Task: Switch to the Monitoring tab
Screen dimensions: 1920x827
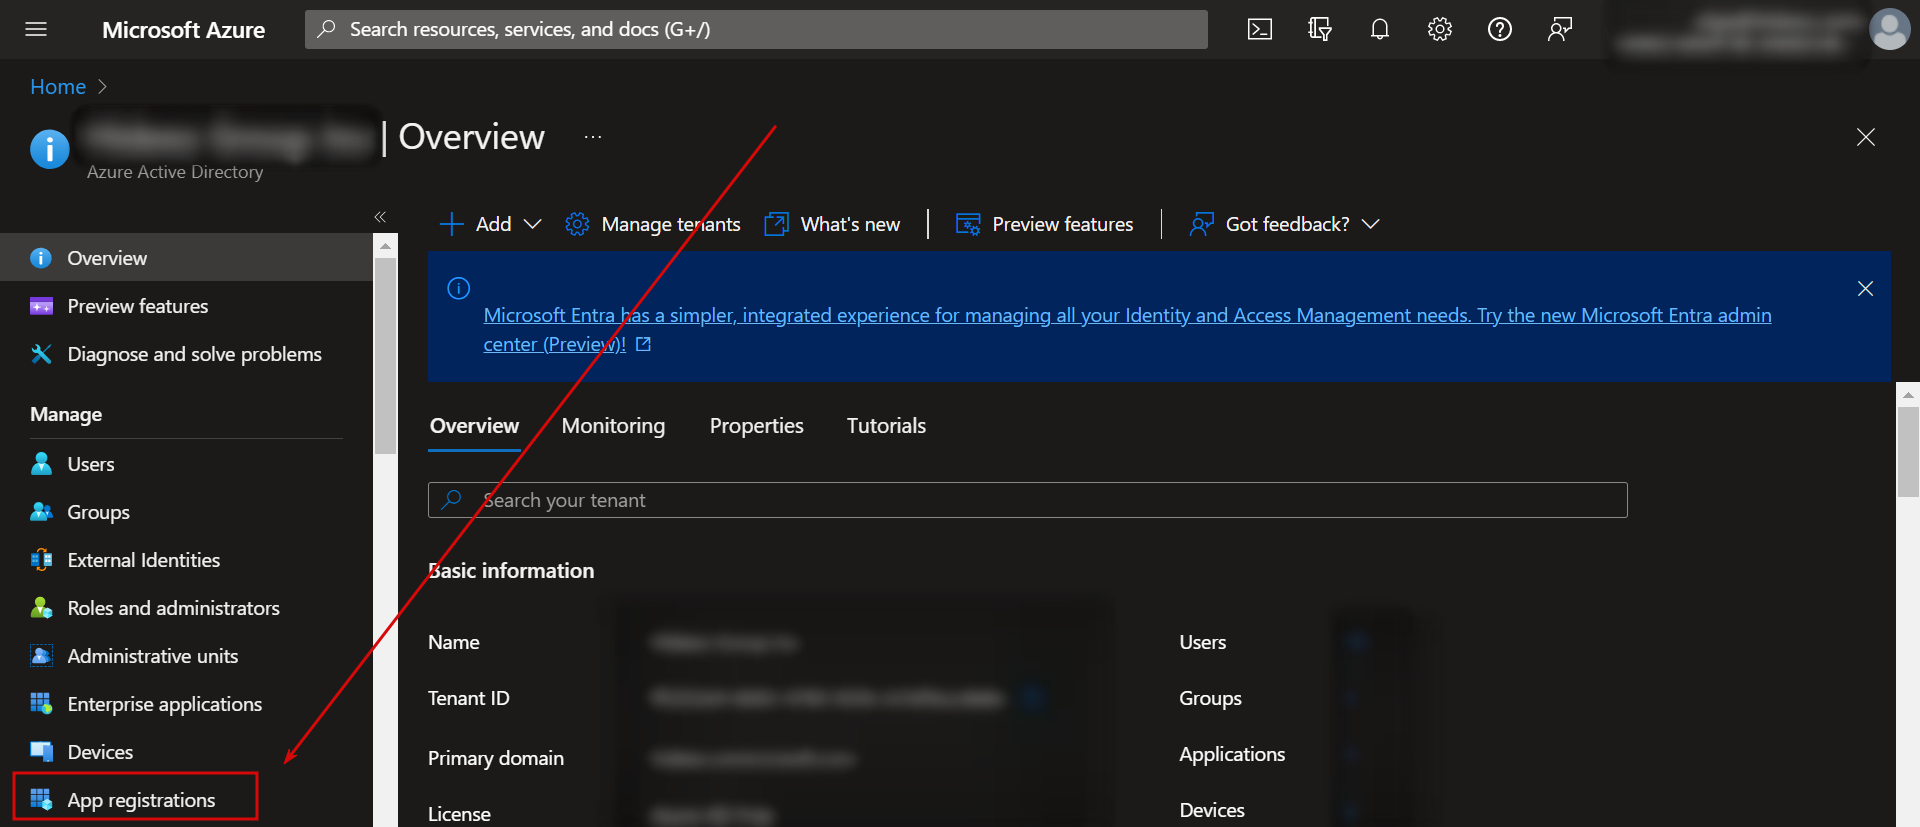Action: click(x=613, y=426)
